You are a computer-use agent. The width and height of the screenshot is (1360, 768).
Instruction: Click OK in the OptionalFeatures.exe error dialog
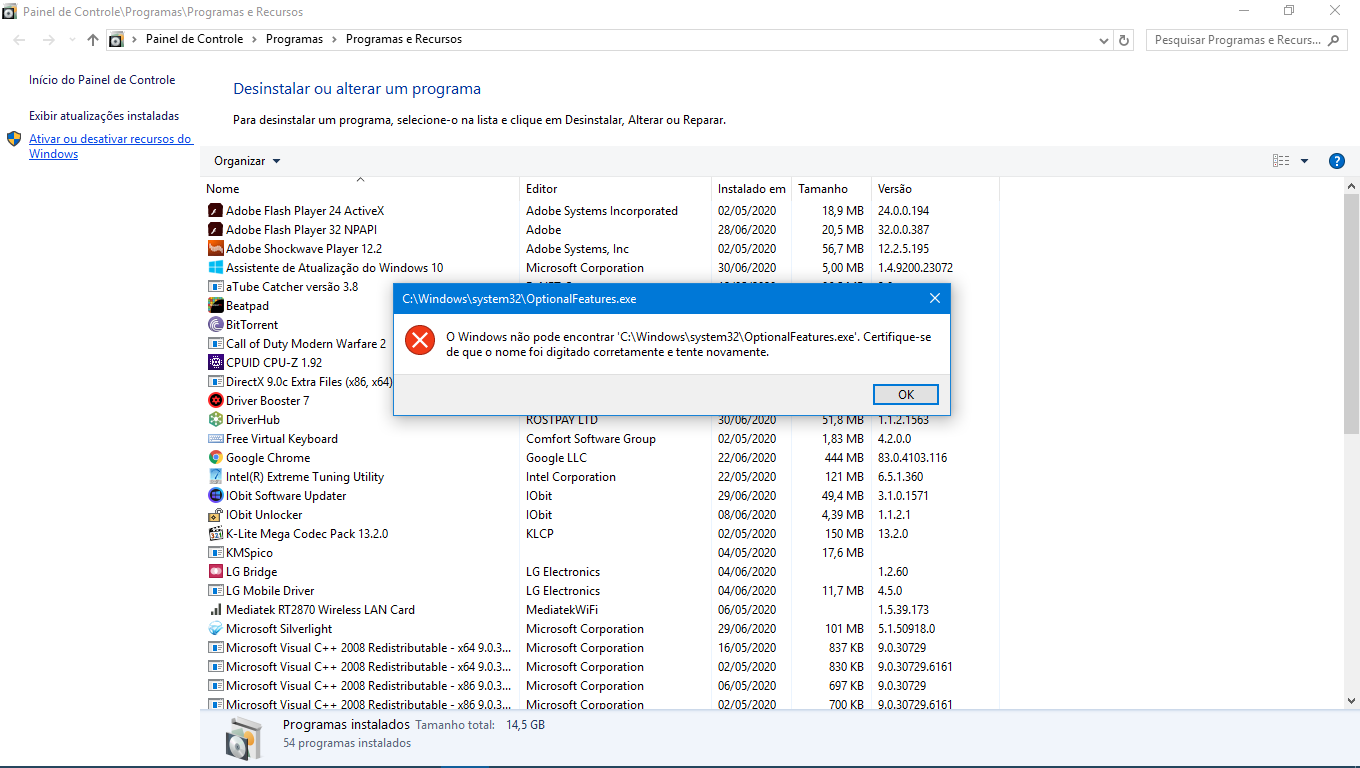click(905, 394)
